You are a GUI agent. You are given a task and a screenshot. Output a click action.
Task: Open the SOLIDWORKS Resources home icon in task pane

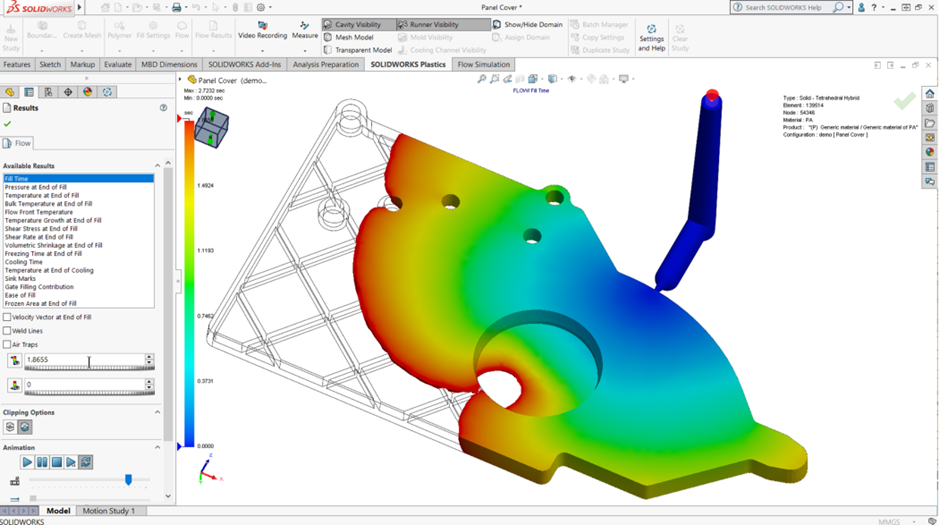930,93
